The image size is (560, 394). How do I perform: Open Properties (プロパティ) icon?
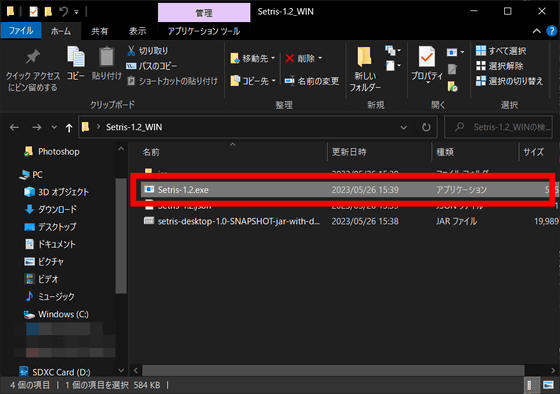(427, 56)
